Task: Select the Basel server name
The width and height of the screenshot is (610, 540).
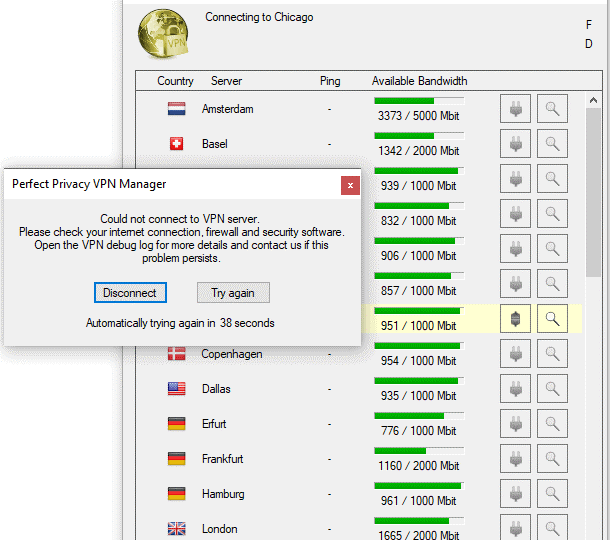Action: click(215, 144)
